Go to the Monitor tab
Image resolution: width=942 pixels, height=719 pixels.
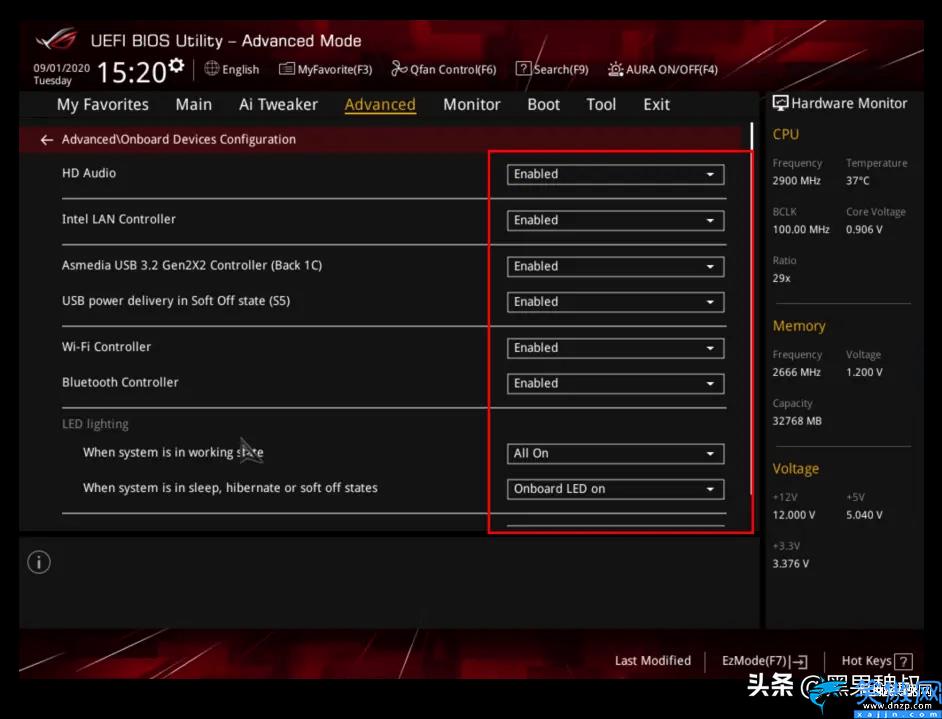pyautogui.click(x=472, y=105)
